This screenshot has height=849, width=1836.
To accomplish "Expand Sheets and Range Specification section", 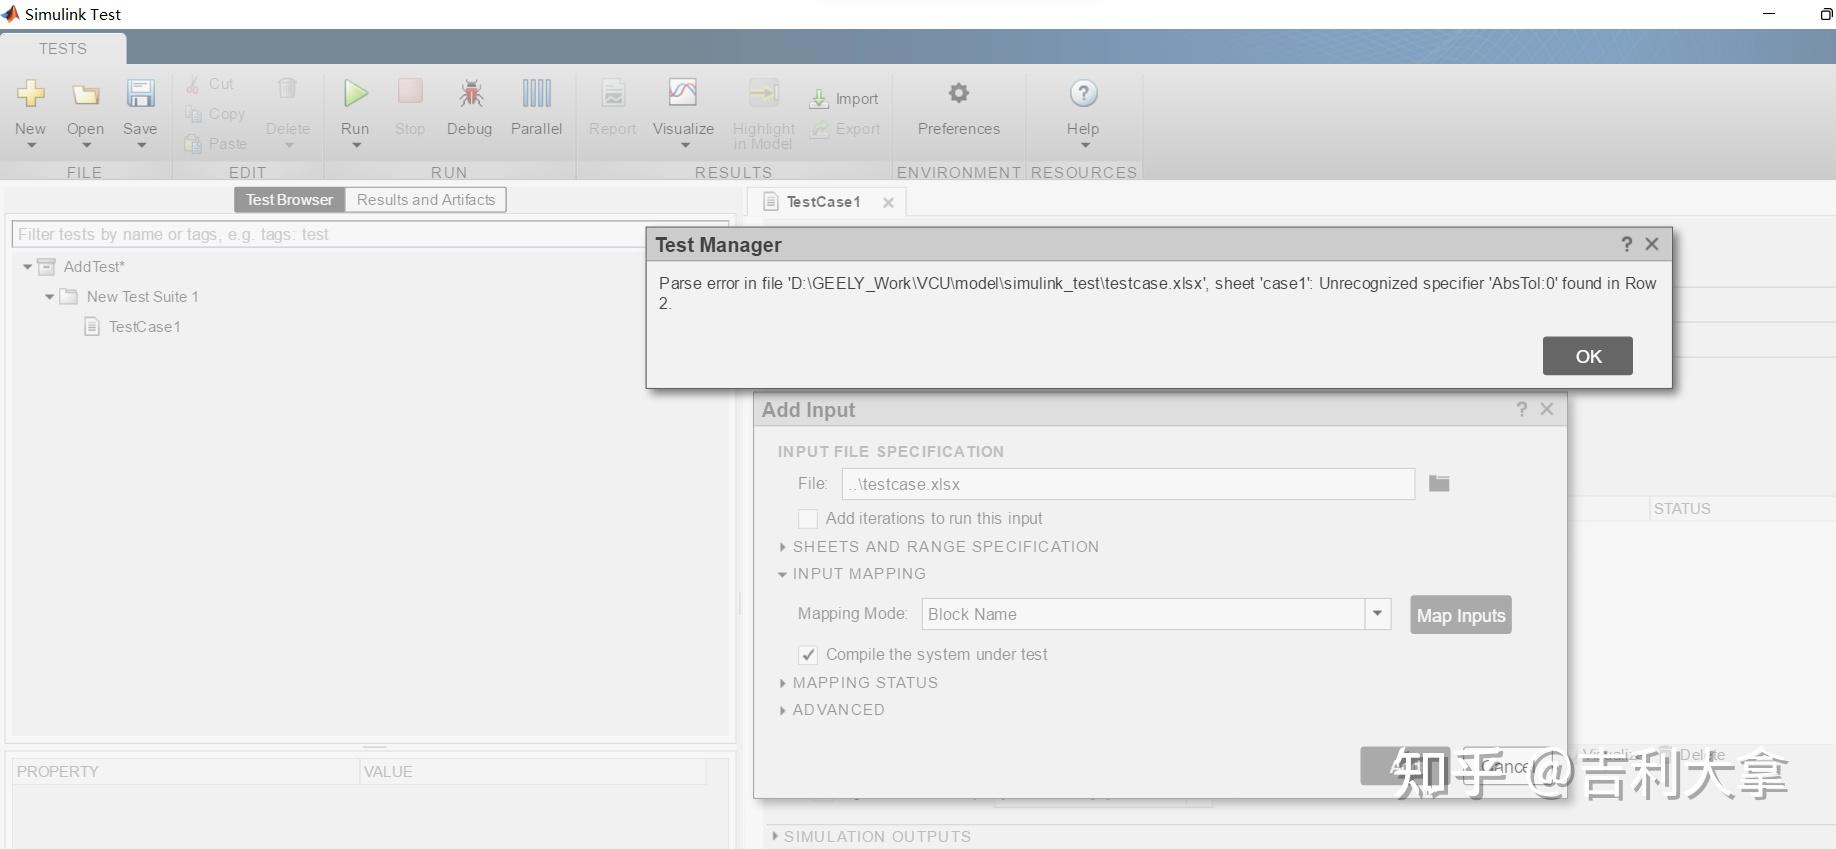I will pos(783,547).
